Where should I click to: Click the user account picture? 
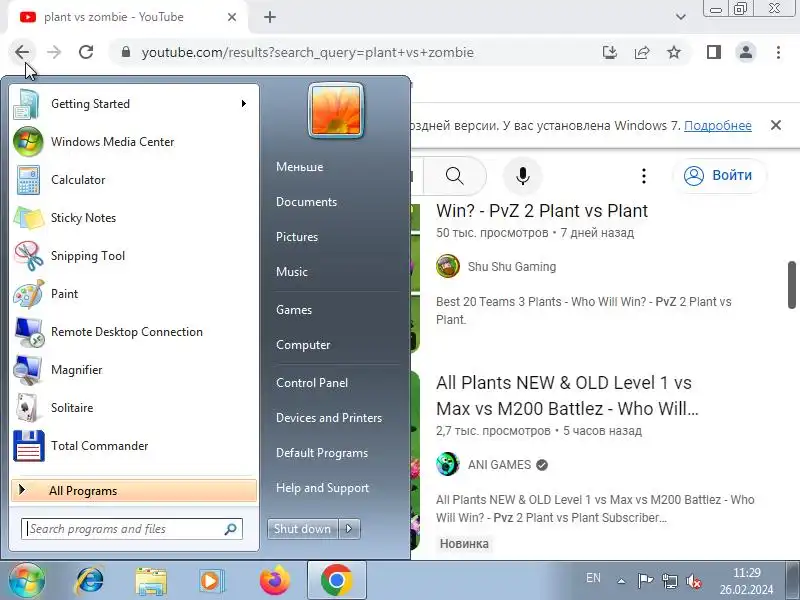pos(336,110)
